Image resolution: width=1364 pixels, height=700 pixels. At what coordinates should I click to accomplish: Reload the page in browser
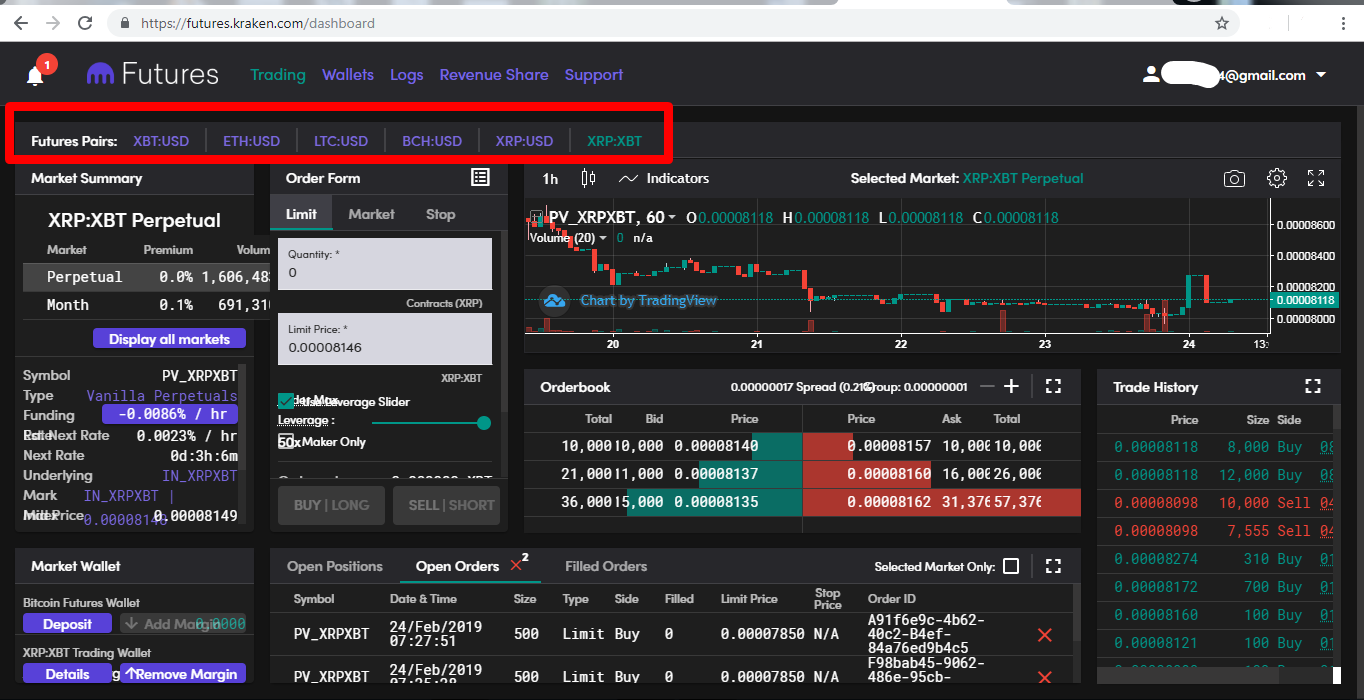85,22
